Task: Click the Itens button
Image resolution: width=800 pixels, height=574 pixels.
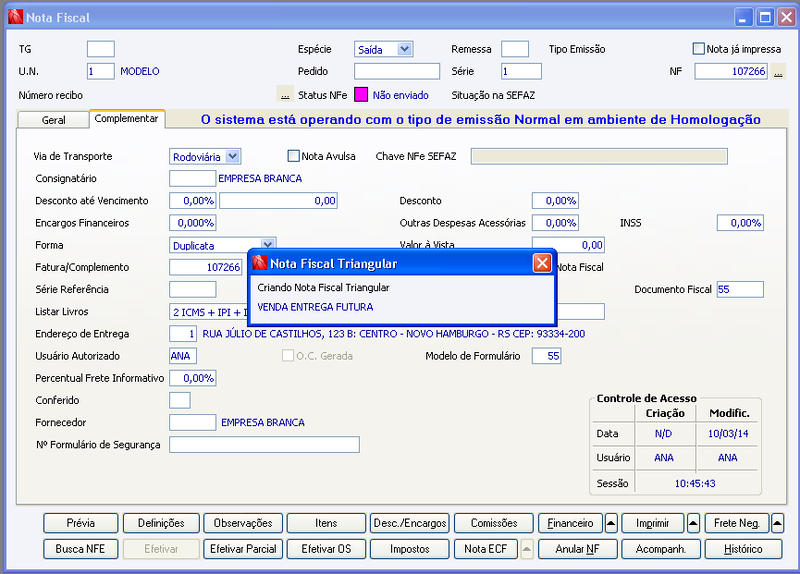Action: coord(326,523)
